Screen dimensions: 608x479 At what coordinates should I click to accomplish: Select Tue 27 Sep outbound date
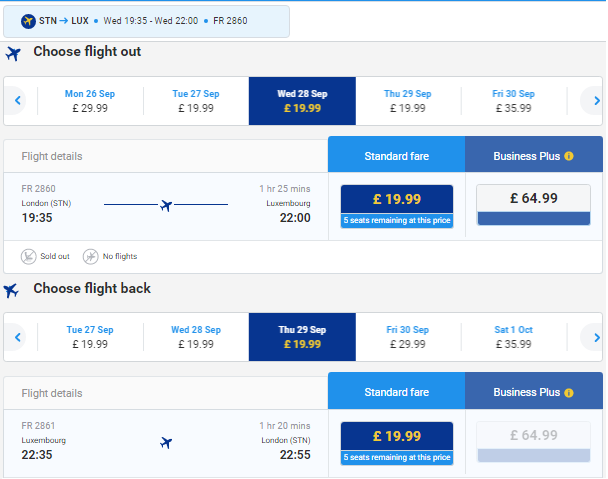click(x=194, y=101)
